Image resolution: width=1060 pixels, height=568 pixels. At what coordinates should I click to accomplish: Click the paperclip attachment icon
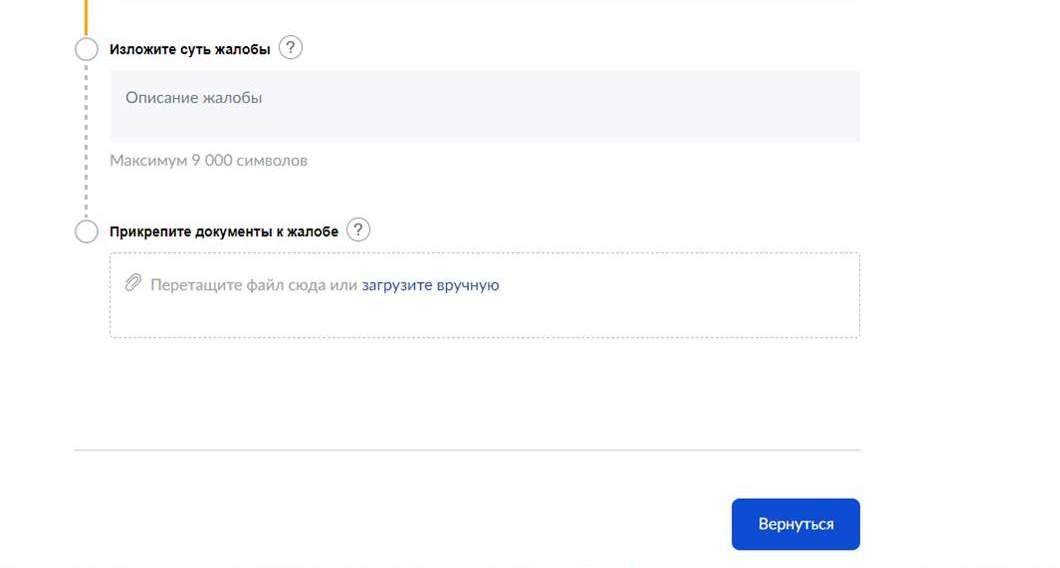pos(133,283)
